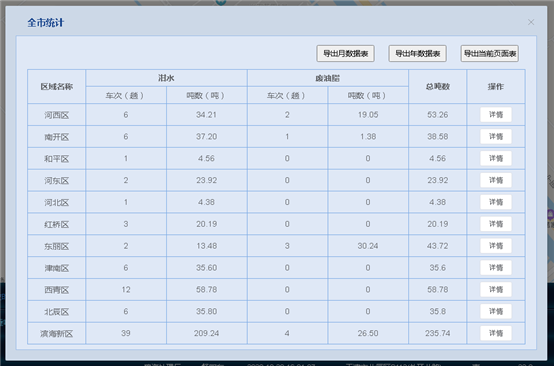Click the 1.38 waste oil tonnage
554x366 pixels.
(368, 137)
